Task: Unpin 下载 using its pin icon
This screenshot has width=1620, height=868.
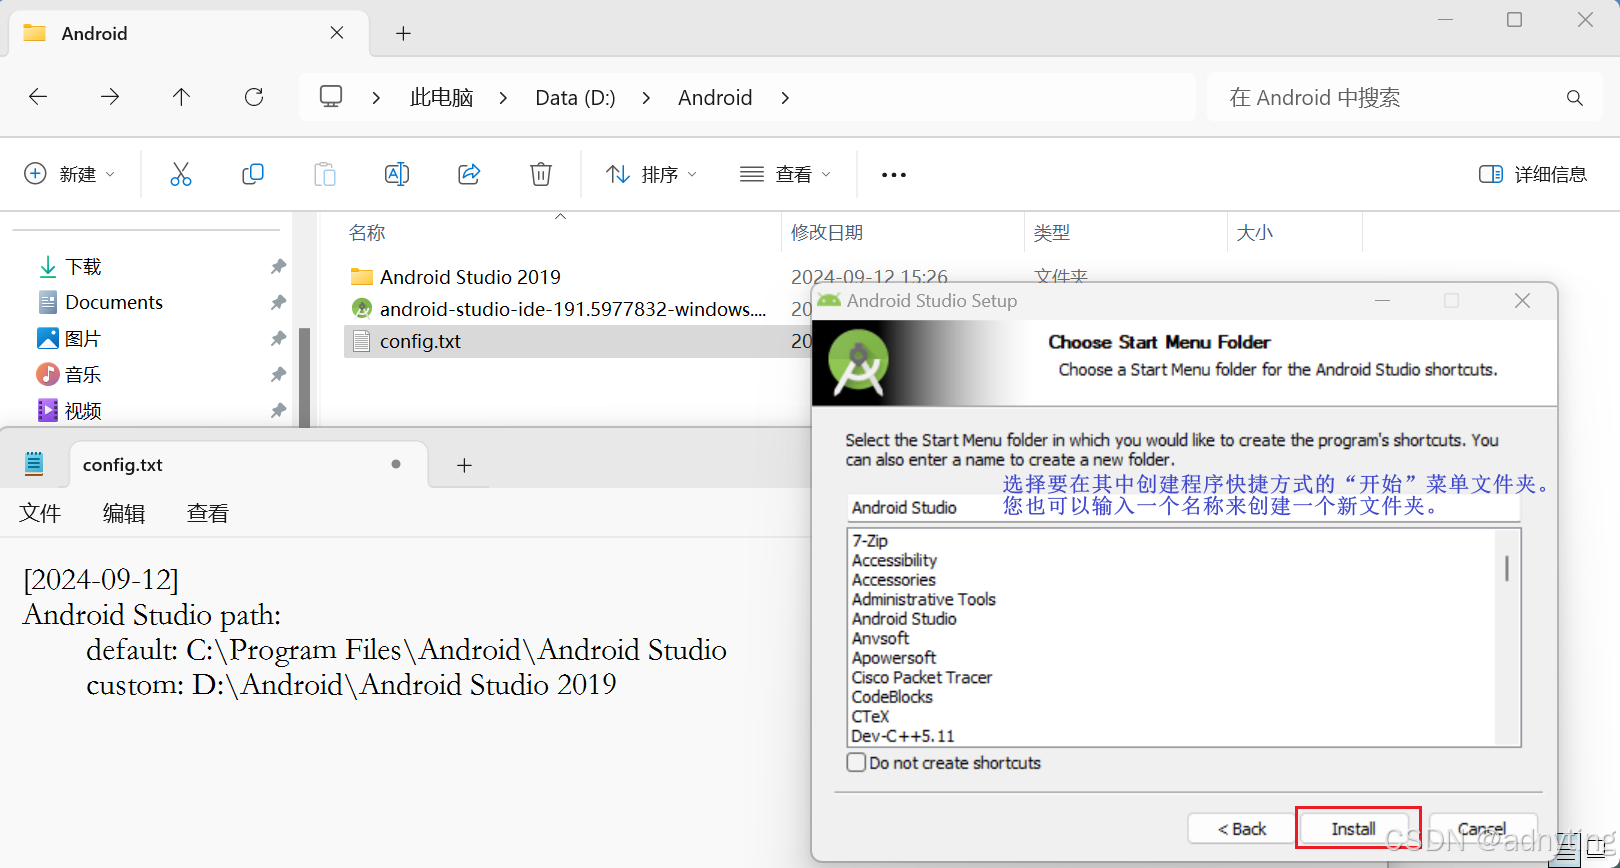Action: (x=278, y=266)
